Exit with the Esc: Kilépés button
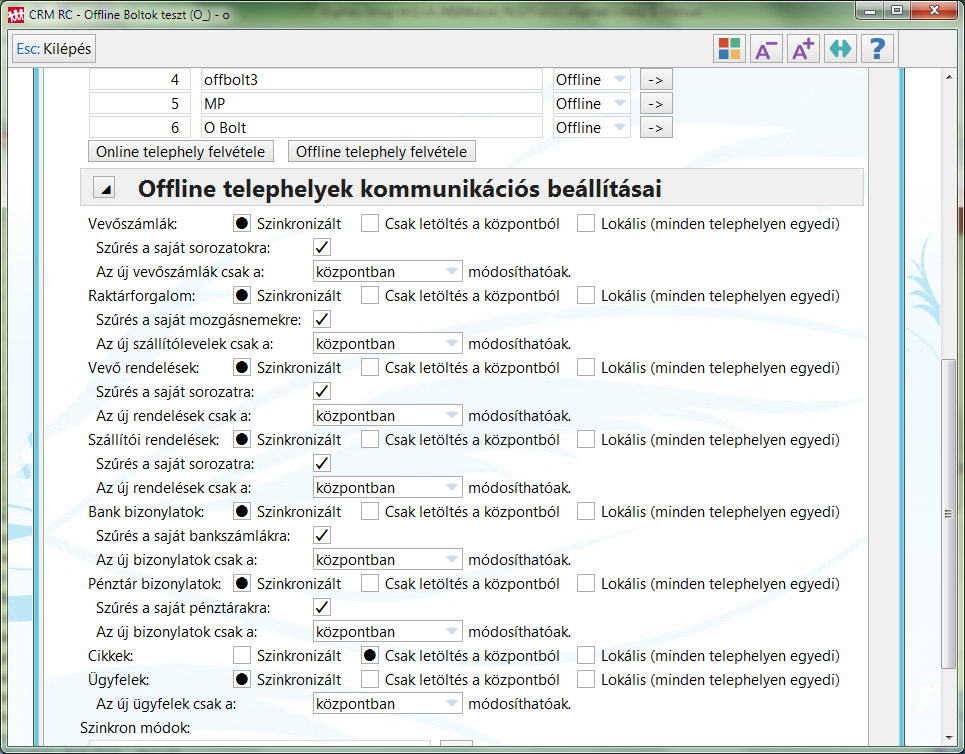965x754 pixels. pos(54,49)
